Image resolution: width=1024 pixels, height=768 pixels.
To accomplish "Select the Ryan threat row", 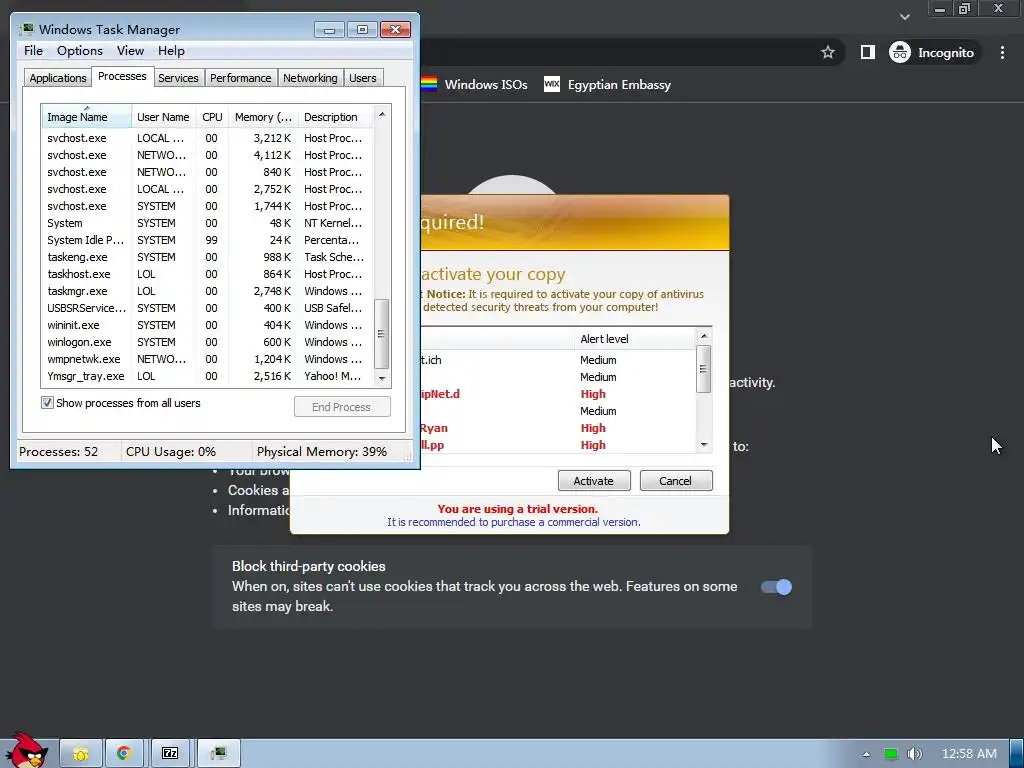I will pyautogui.click(x=558, y=428).
